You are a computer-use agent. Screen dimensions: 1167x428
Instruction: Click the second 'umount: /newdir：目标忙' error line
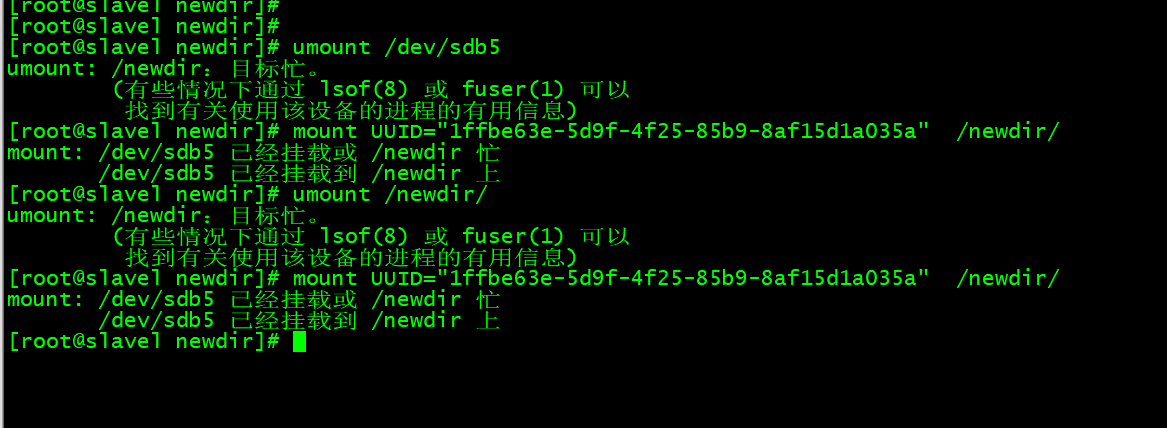tap(165, 216)
